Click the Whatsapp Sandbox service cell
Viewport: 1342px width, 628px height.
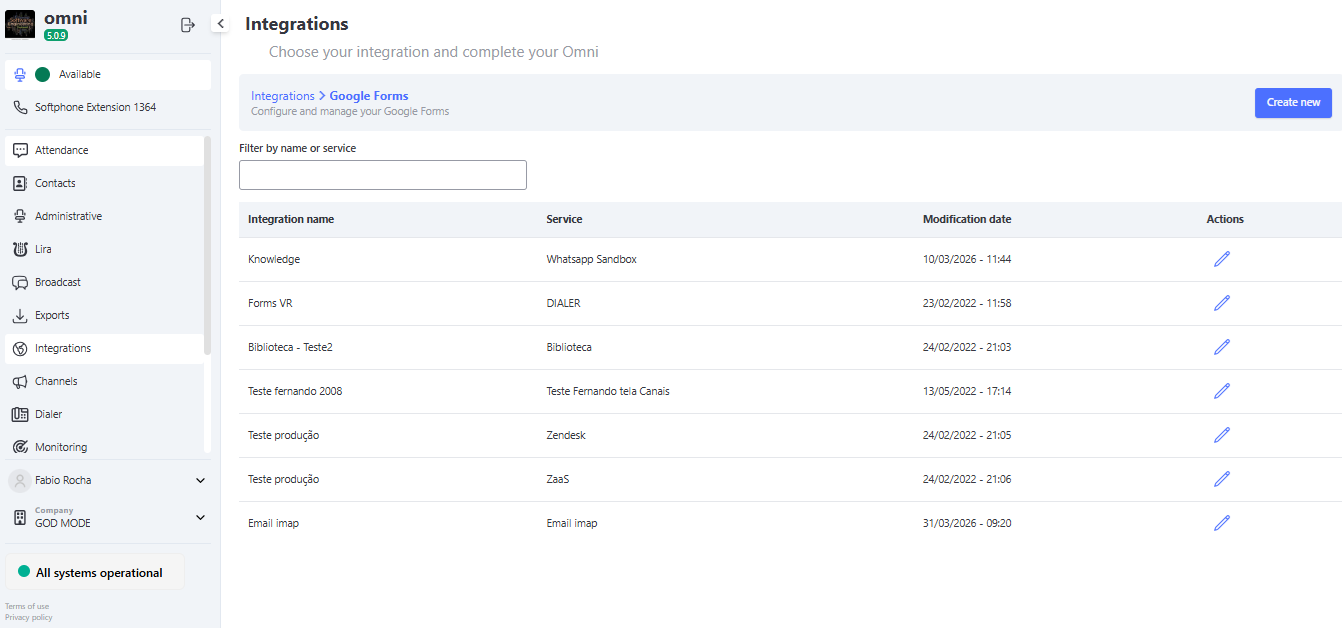tap(592, 259)
